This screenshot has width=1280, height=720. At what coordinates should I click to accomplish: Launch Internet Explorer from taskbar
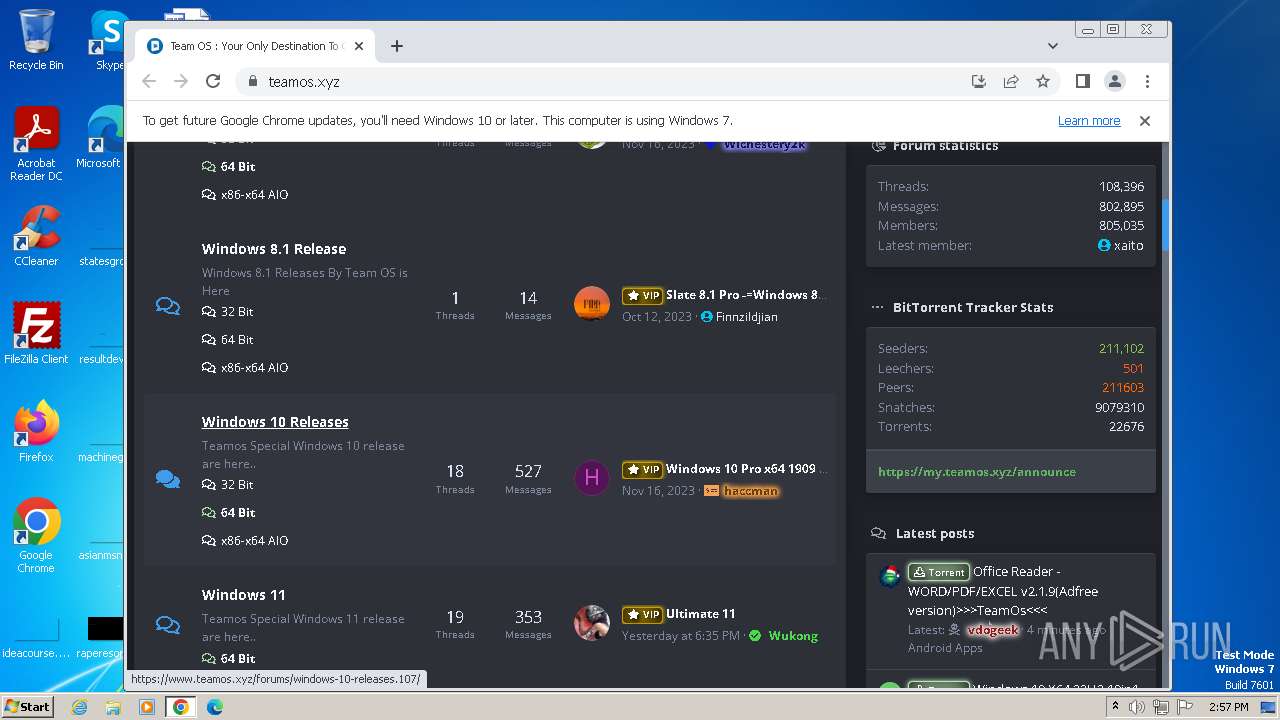pos(80,707)
